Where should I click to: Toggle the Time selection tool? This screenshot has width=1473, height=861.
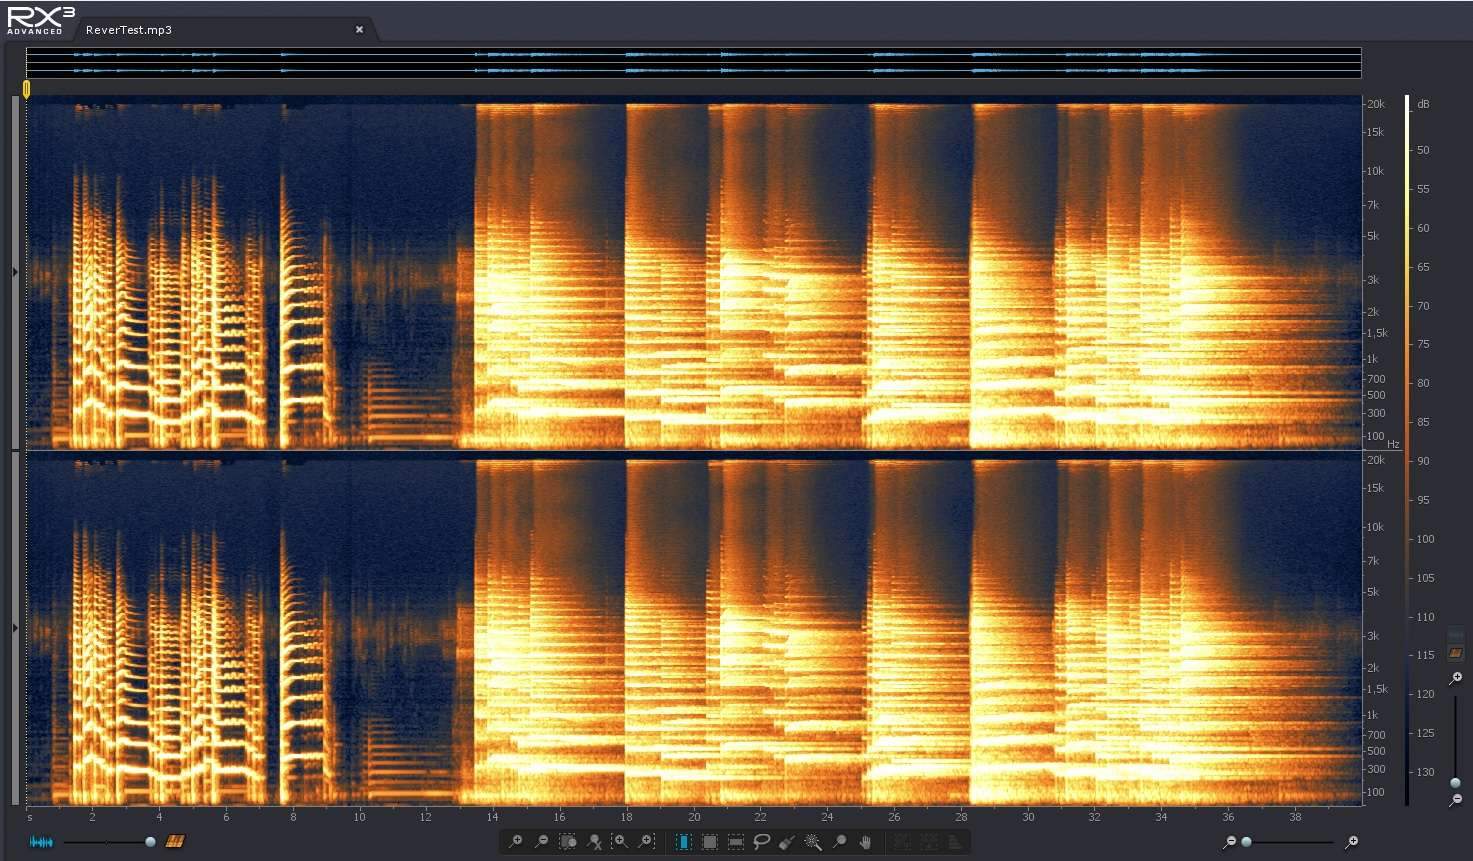[683, 842]
